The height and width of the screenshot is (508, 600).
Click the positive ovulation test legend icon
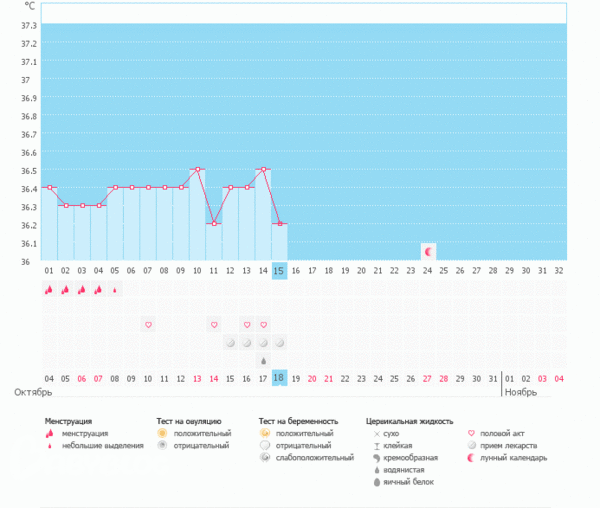point(164,433)
